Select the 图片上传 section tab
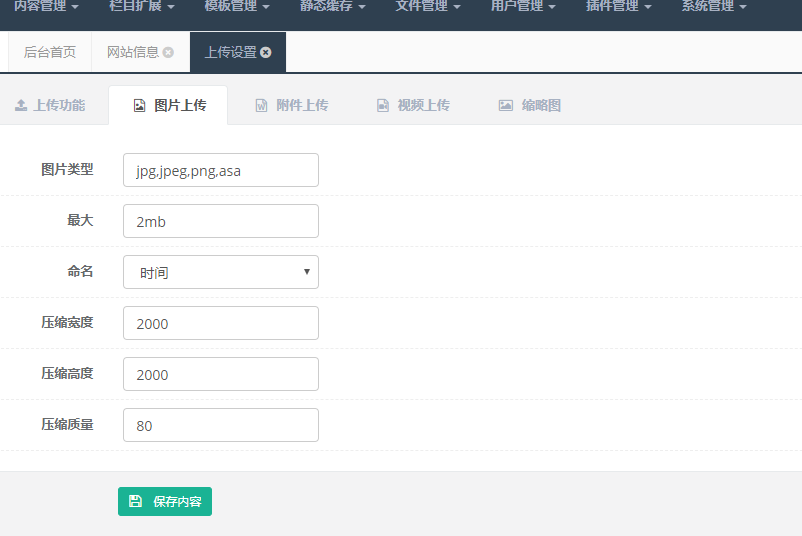Image resolution: width=802 pixels, height=536 pixels. (x=168, y=105)
